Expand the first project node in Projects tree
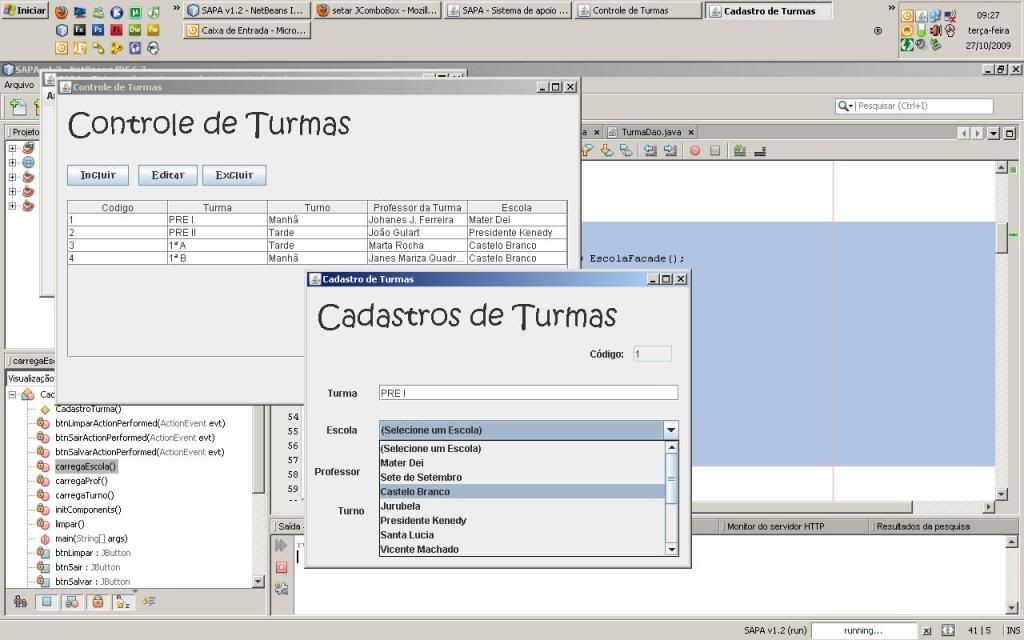 click(13, 148)
